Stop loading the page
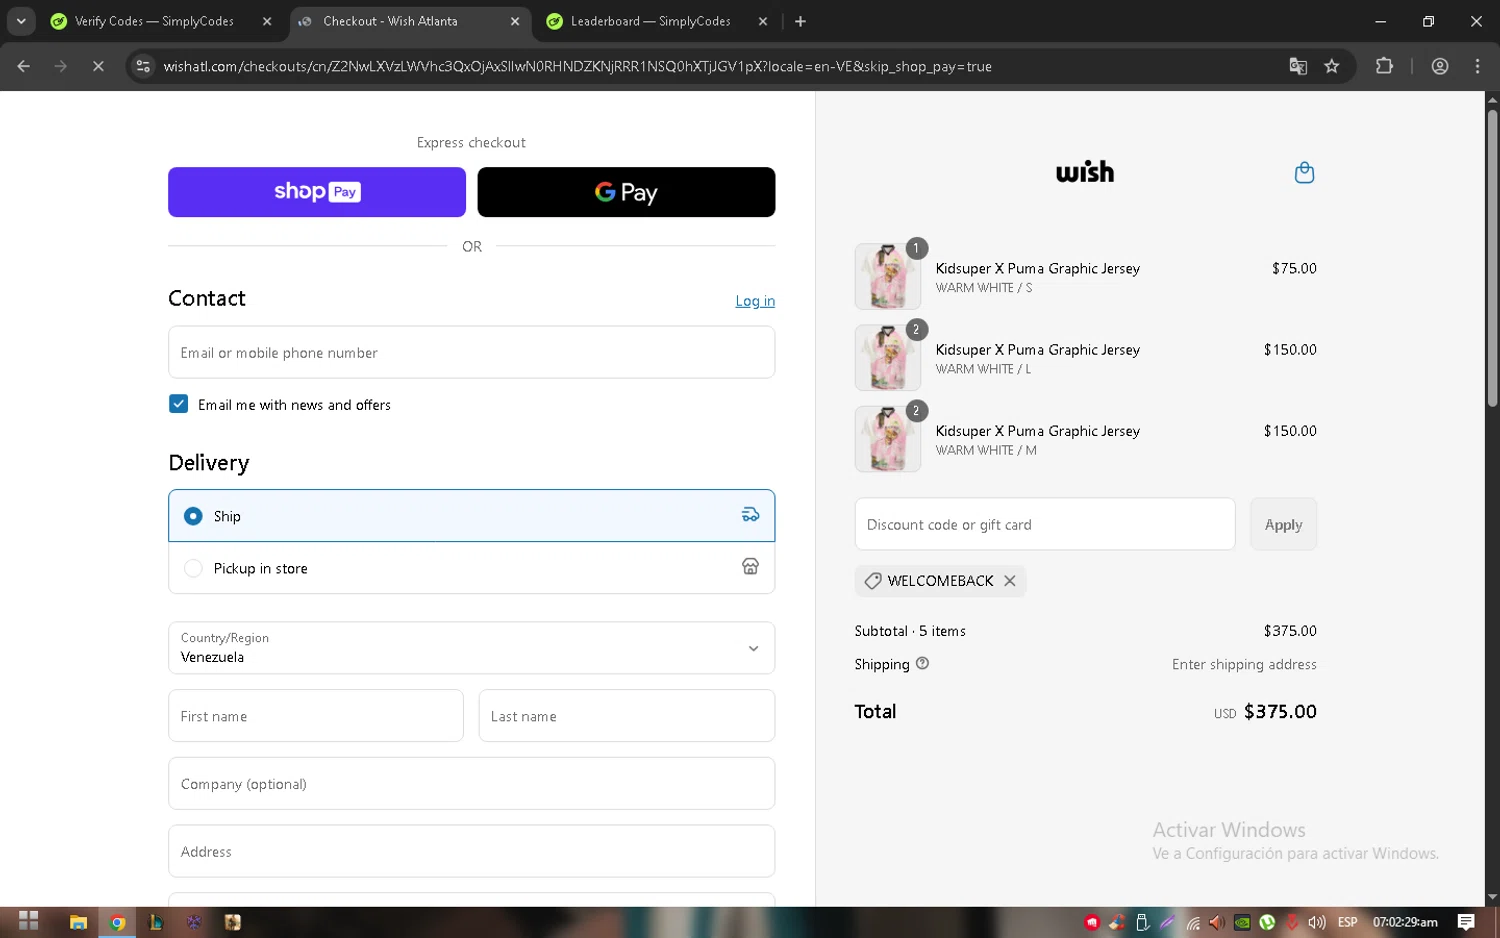 [98, 66]
